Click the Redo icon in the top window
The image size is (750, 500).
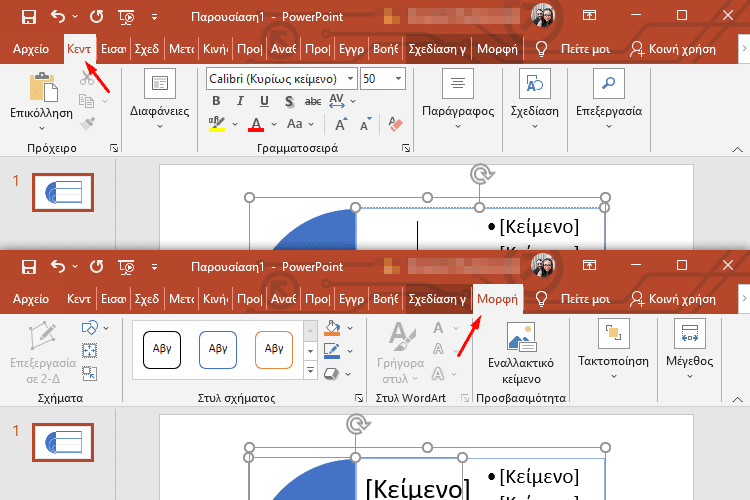pyautogui.click(x=97, y=17)
